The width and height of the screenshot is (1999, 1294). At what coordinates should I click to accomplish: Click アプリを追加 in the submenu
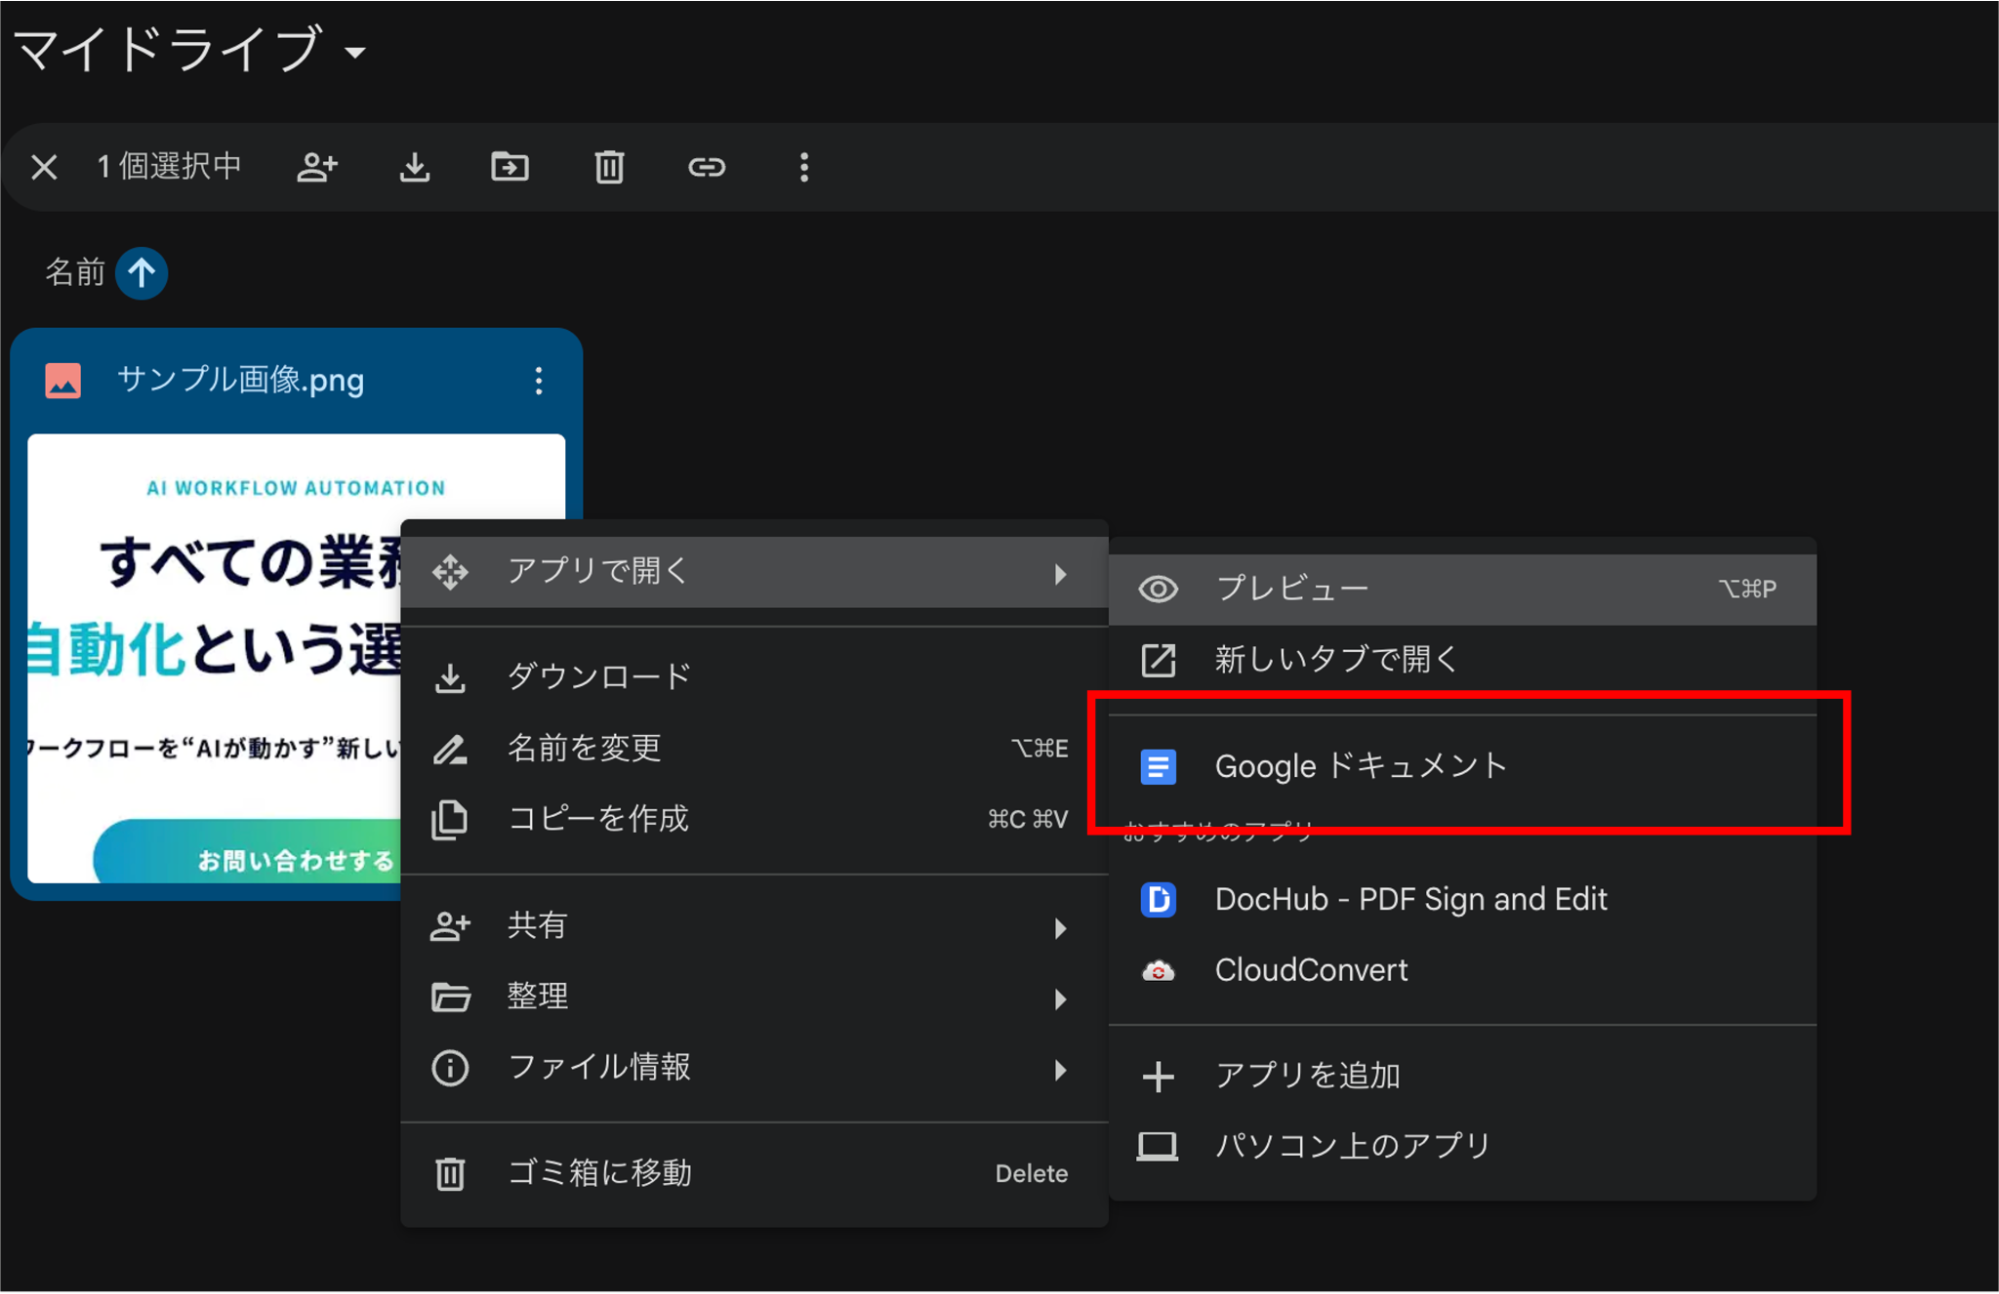click(1308, 1075)
